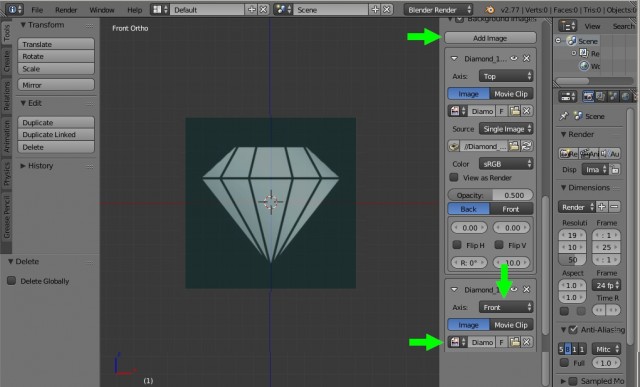Switch to the Grease Pencil tab

pos(6,217)
